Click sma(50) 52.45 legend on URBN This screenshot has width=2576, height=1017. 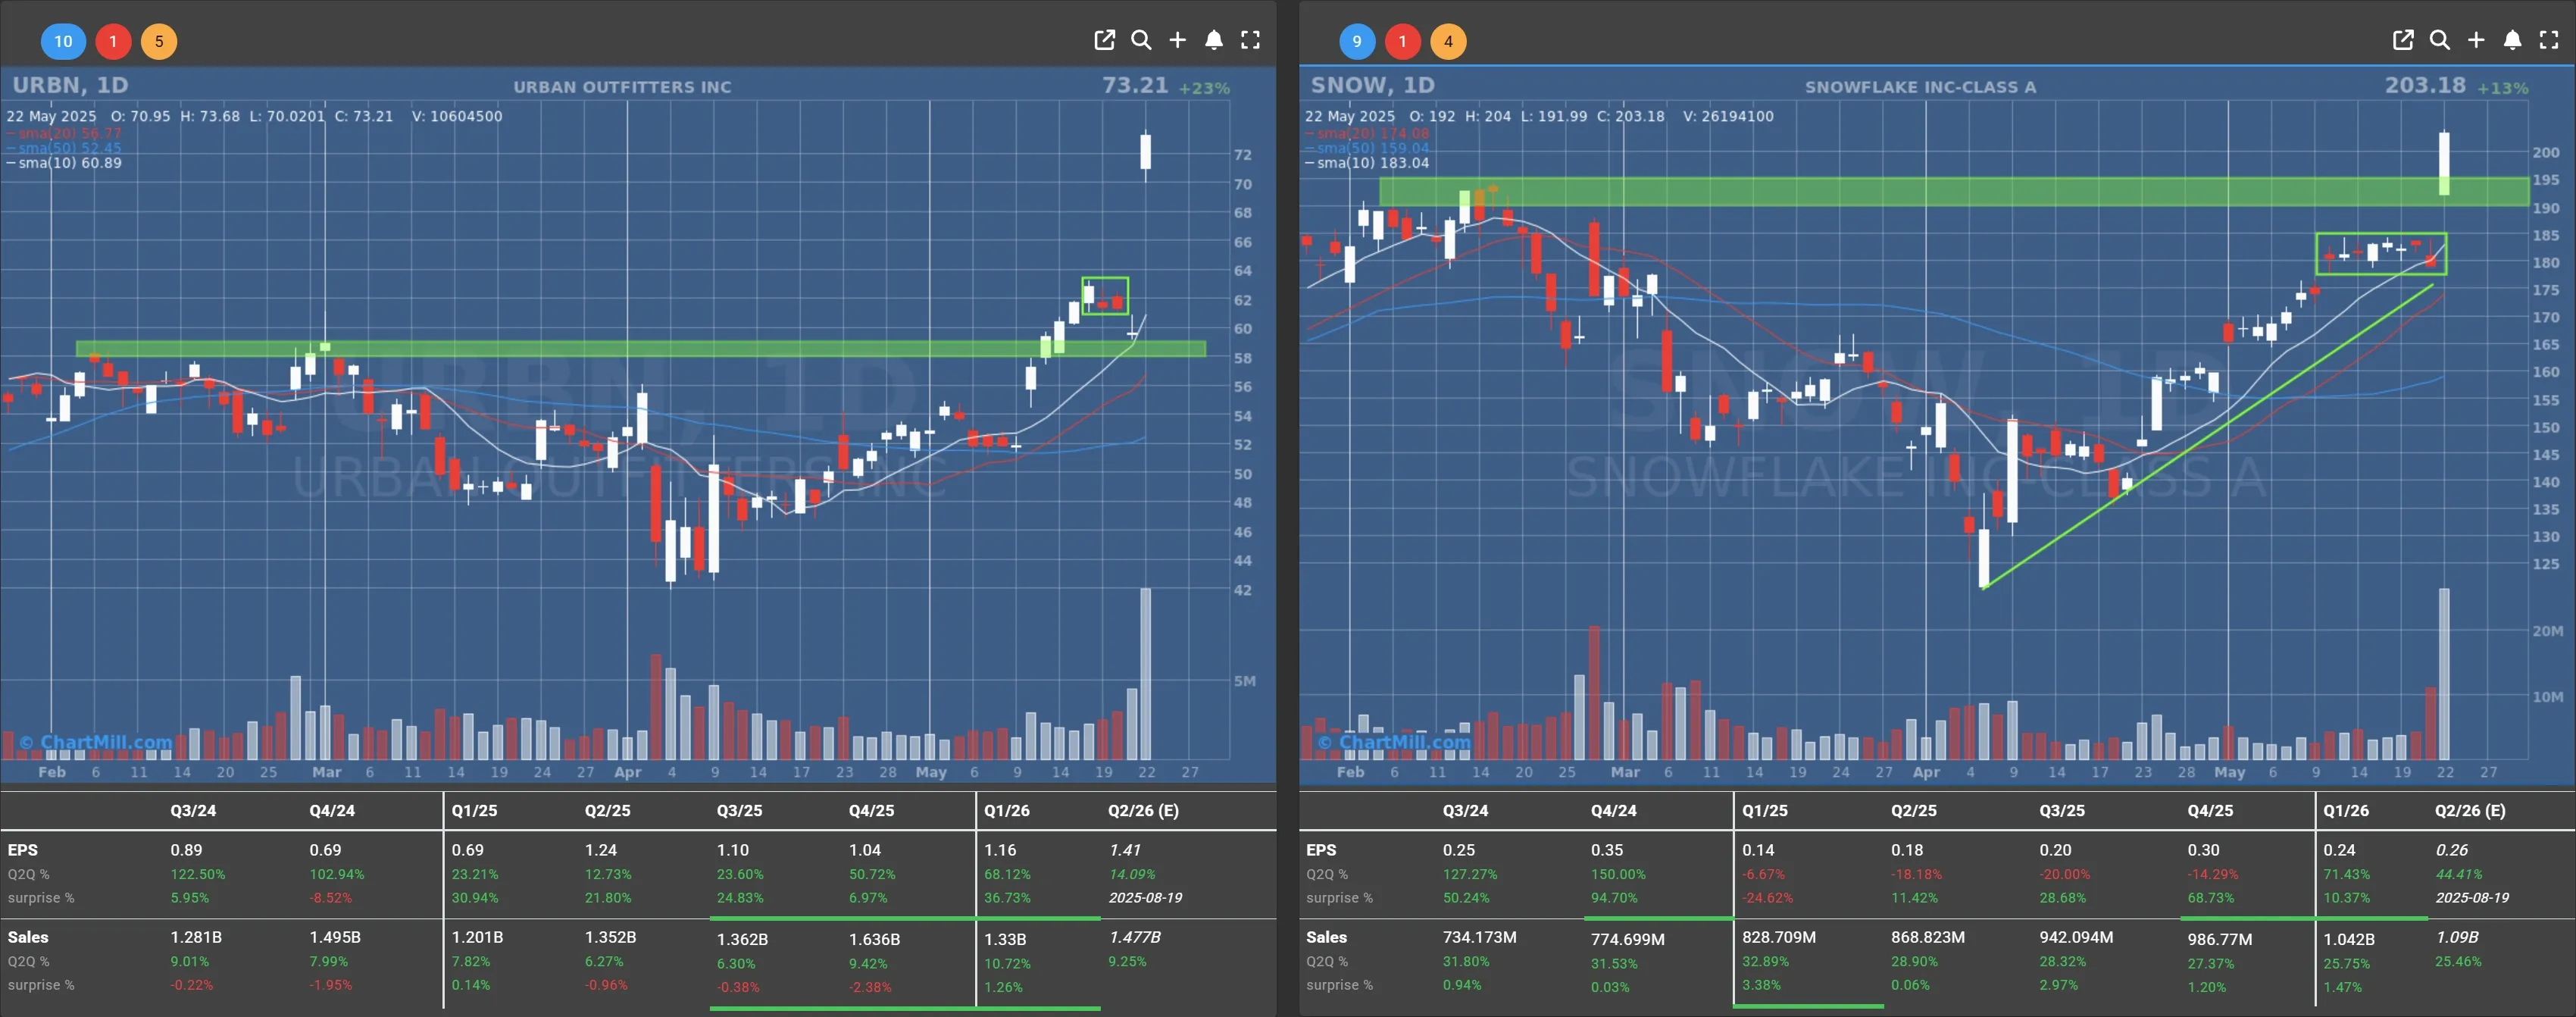(x=64, y=148)
